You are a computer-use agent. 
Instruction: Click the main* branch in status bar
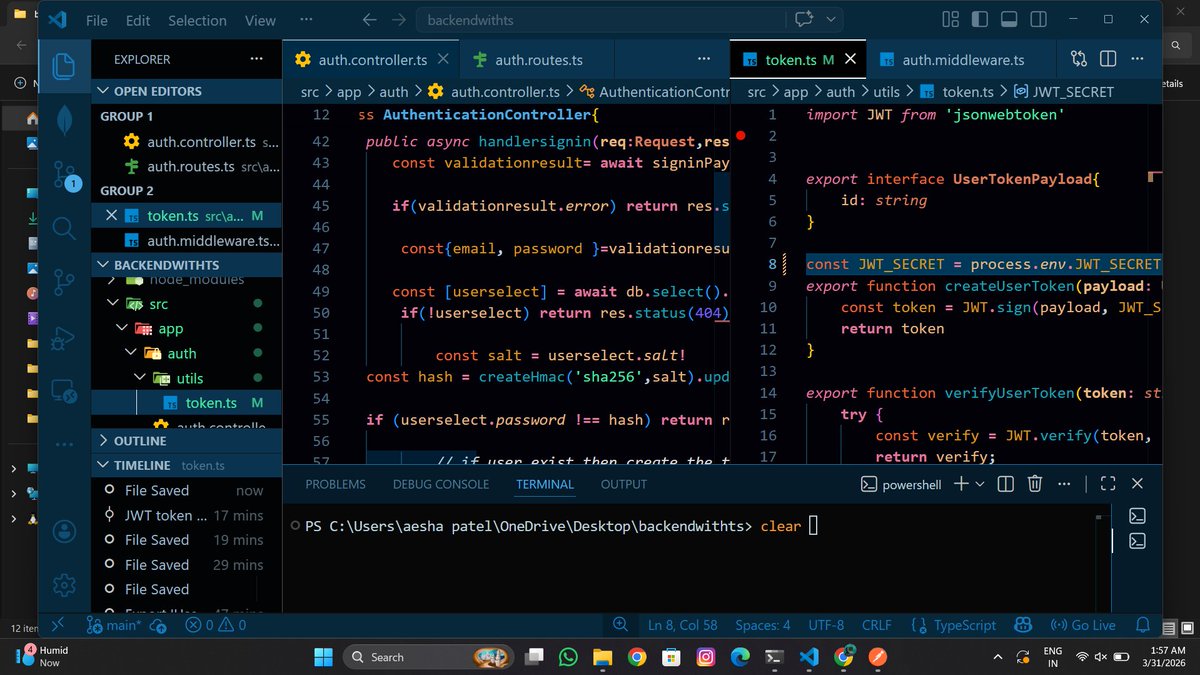coord(113,625)
